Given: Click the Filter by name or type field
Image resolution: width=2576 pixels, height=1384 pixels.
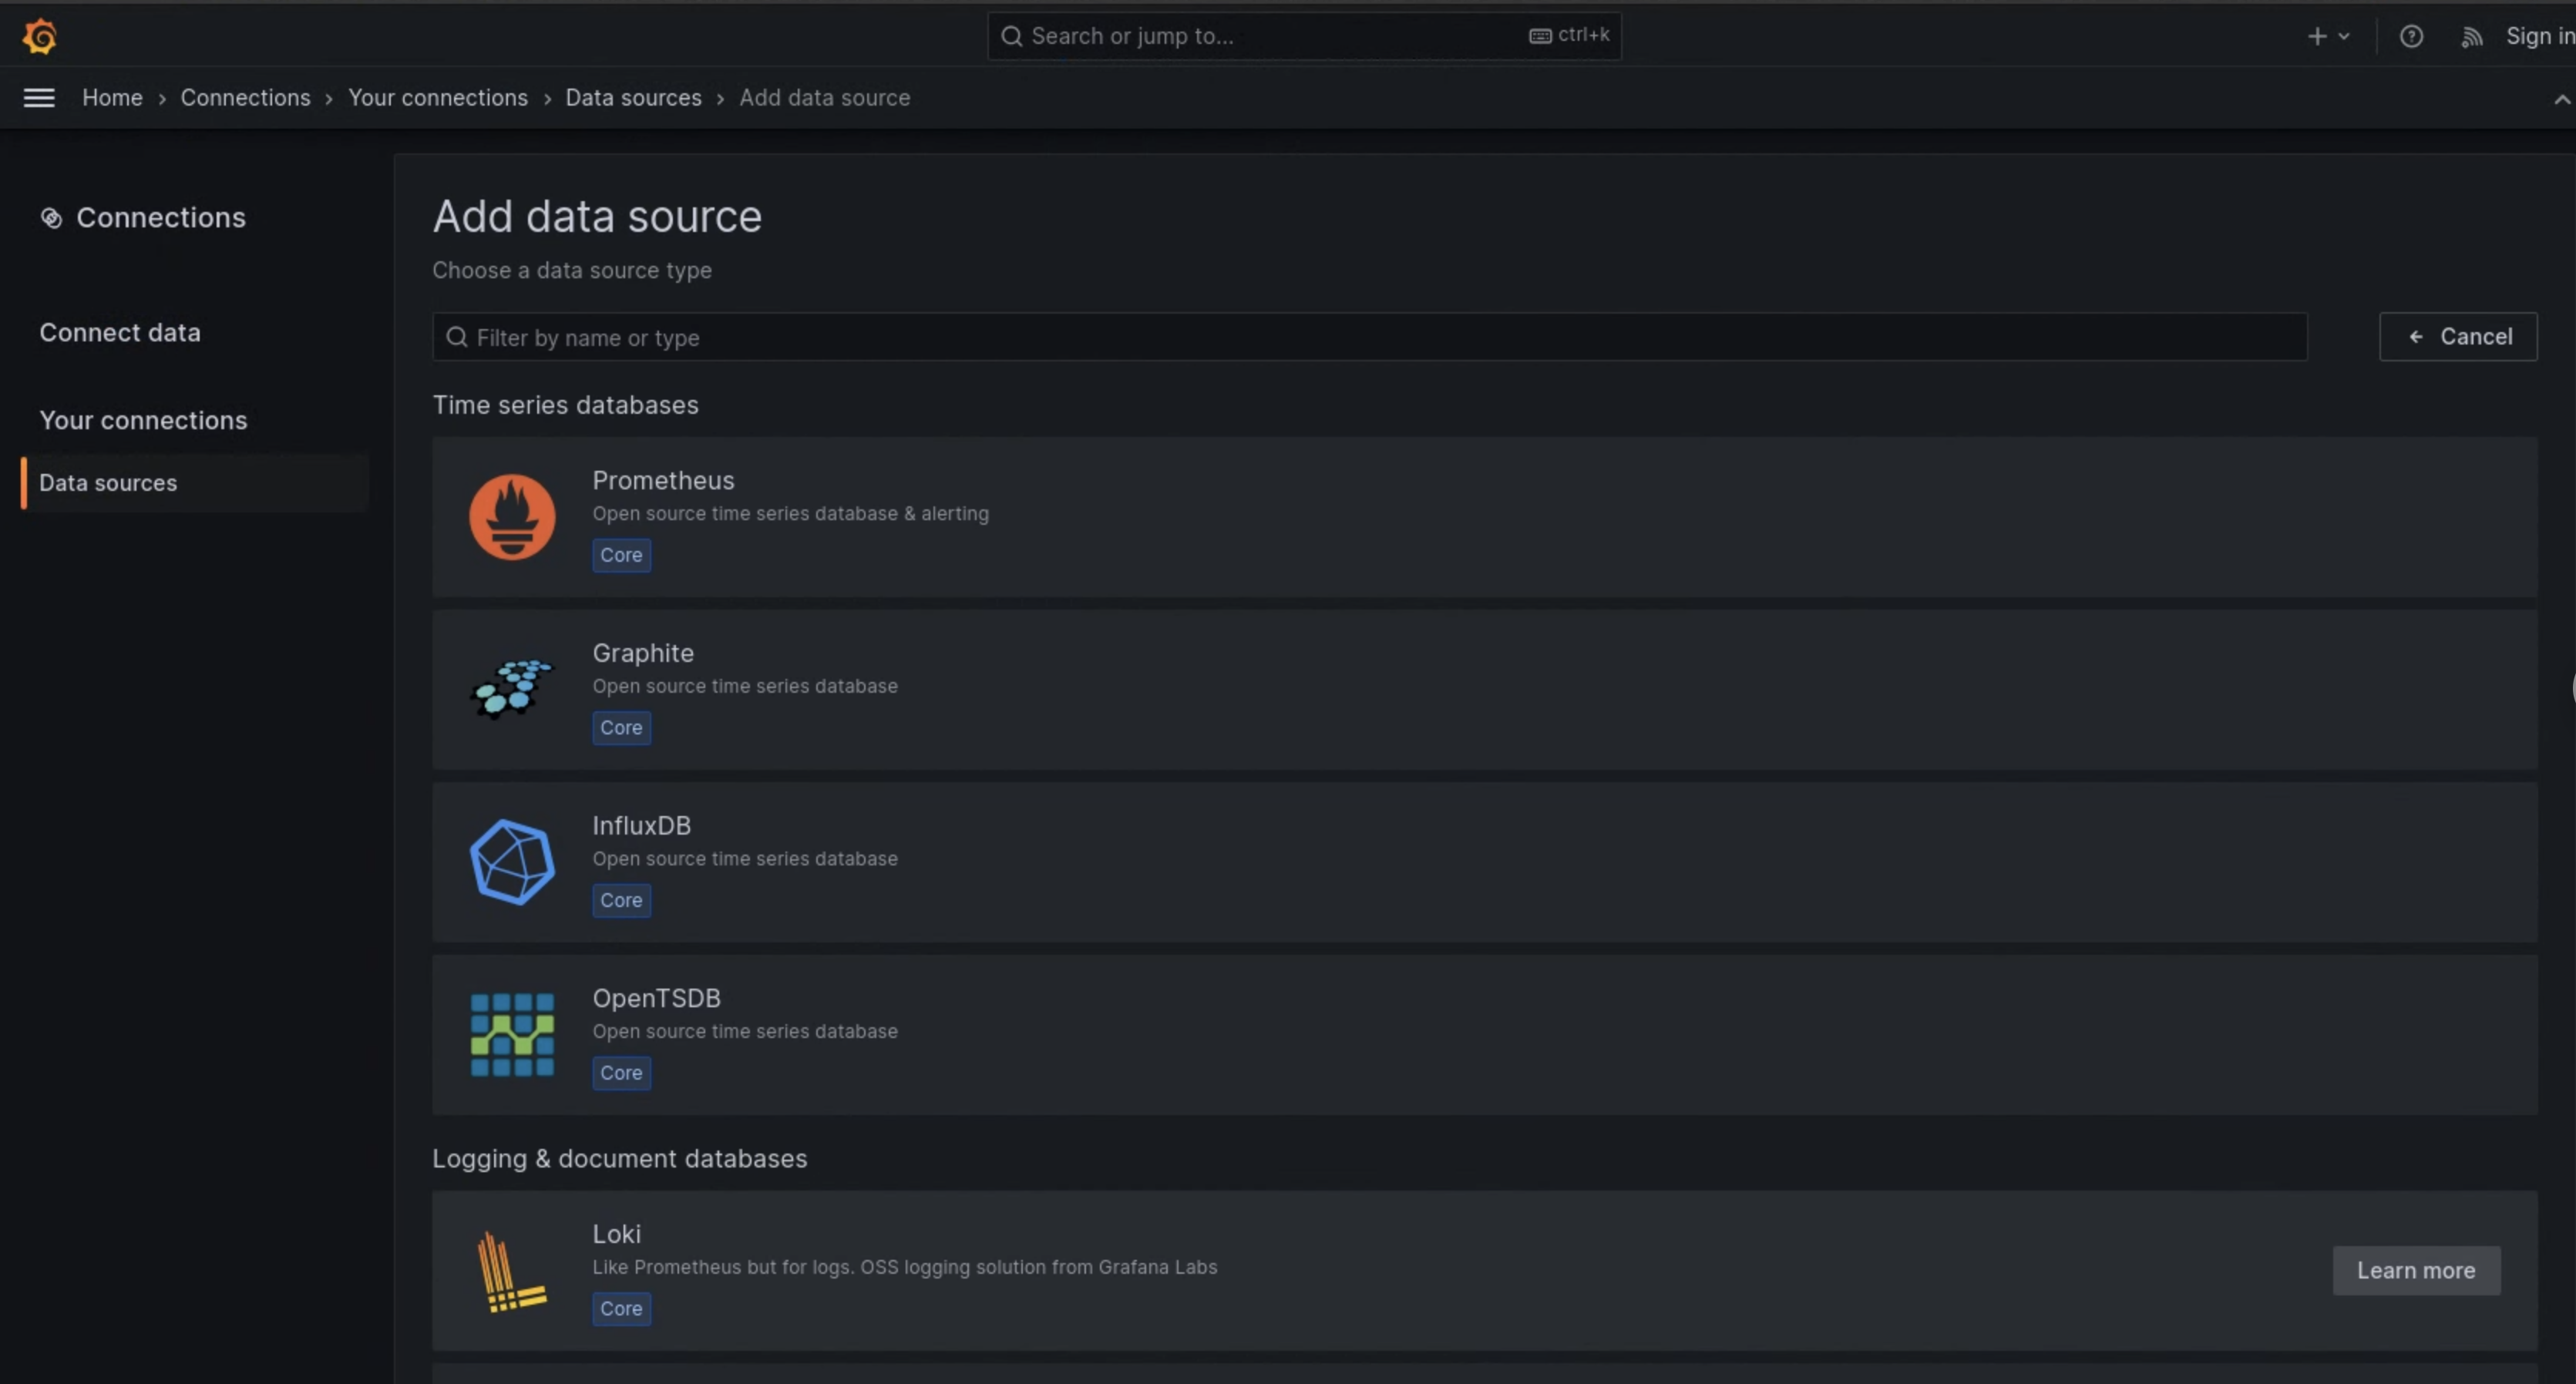Looking at the screenshot, I should (1369, 336).
